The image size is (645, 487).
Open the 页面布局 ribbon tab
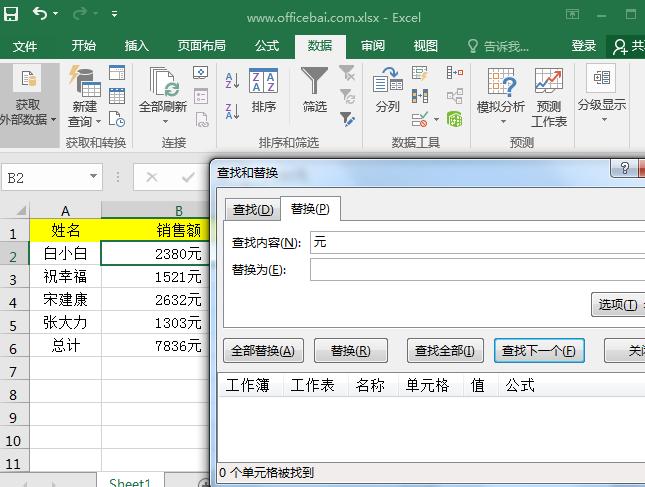click(202, 46)
